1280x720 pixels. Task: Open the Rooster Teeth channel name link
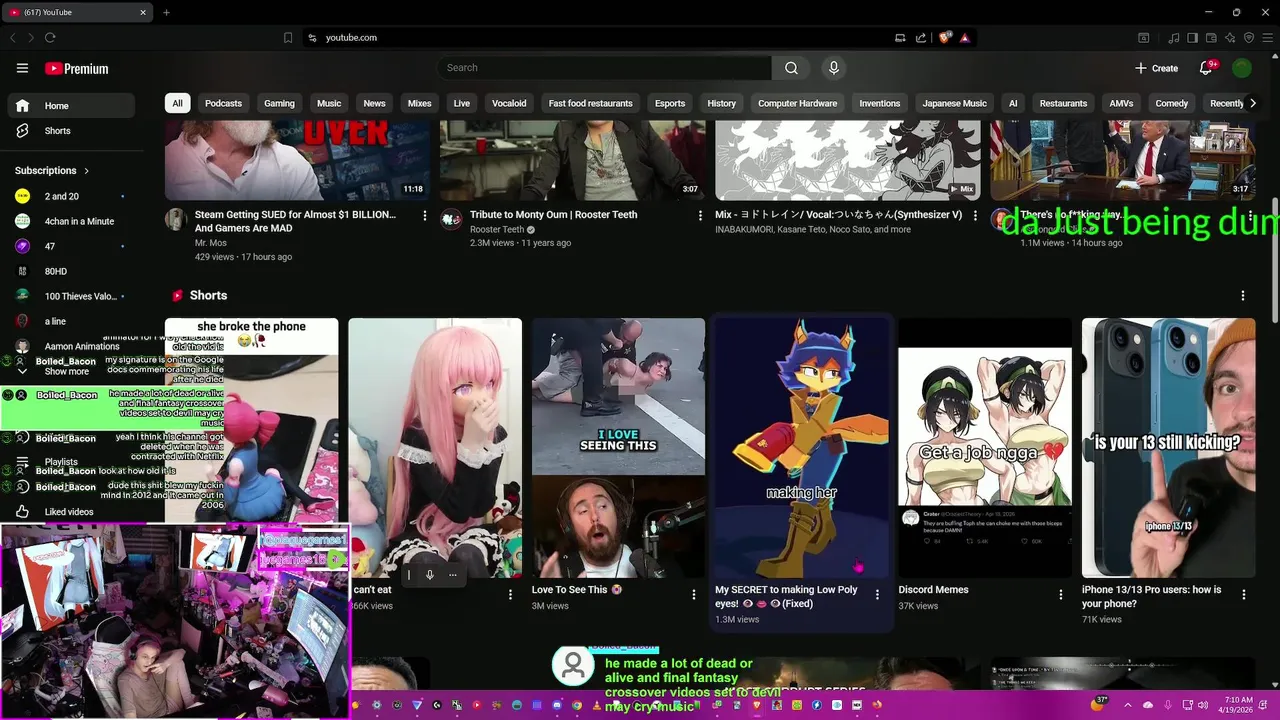497,230
